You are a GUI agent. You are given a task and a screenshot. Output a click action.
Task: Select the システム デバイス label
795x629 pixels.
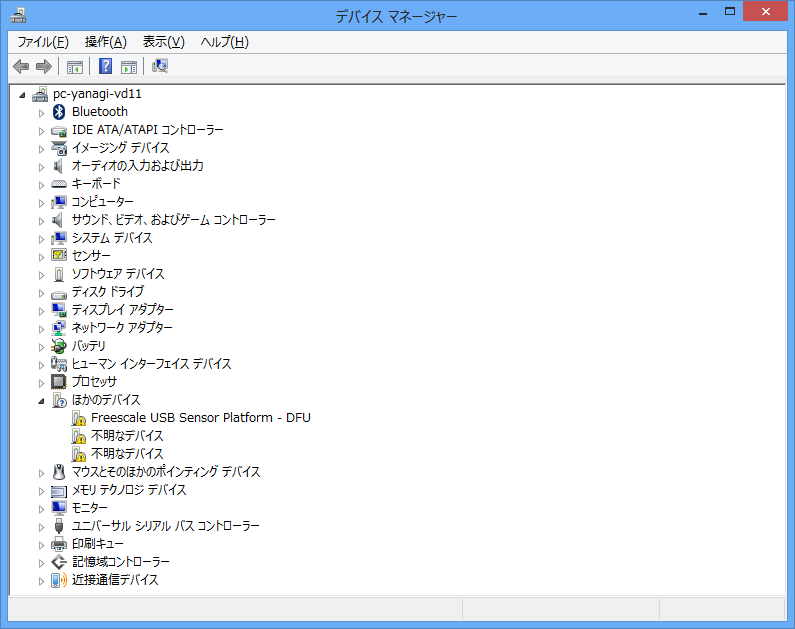click(112, 238)
